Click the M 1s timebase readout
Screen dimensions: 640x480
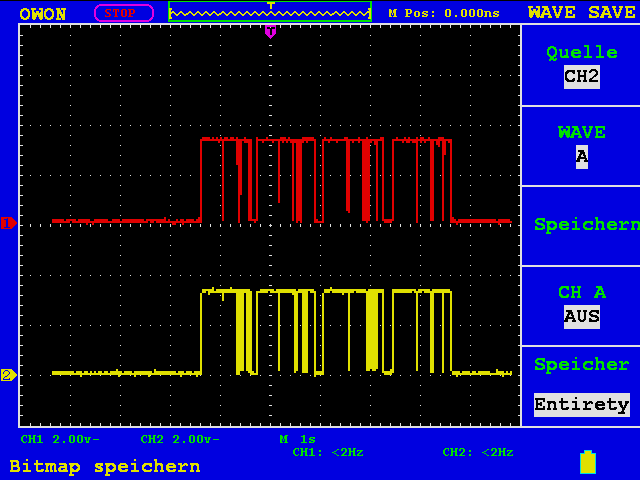pyautogui.click(x=298, y=439)
